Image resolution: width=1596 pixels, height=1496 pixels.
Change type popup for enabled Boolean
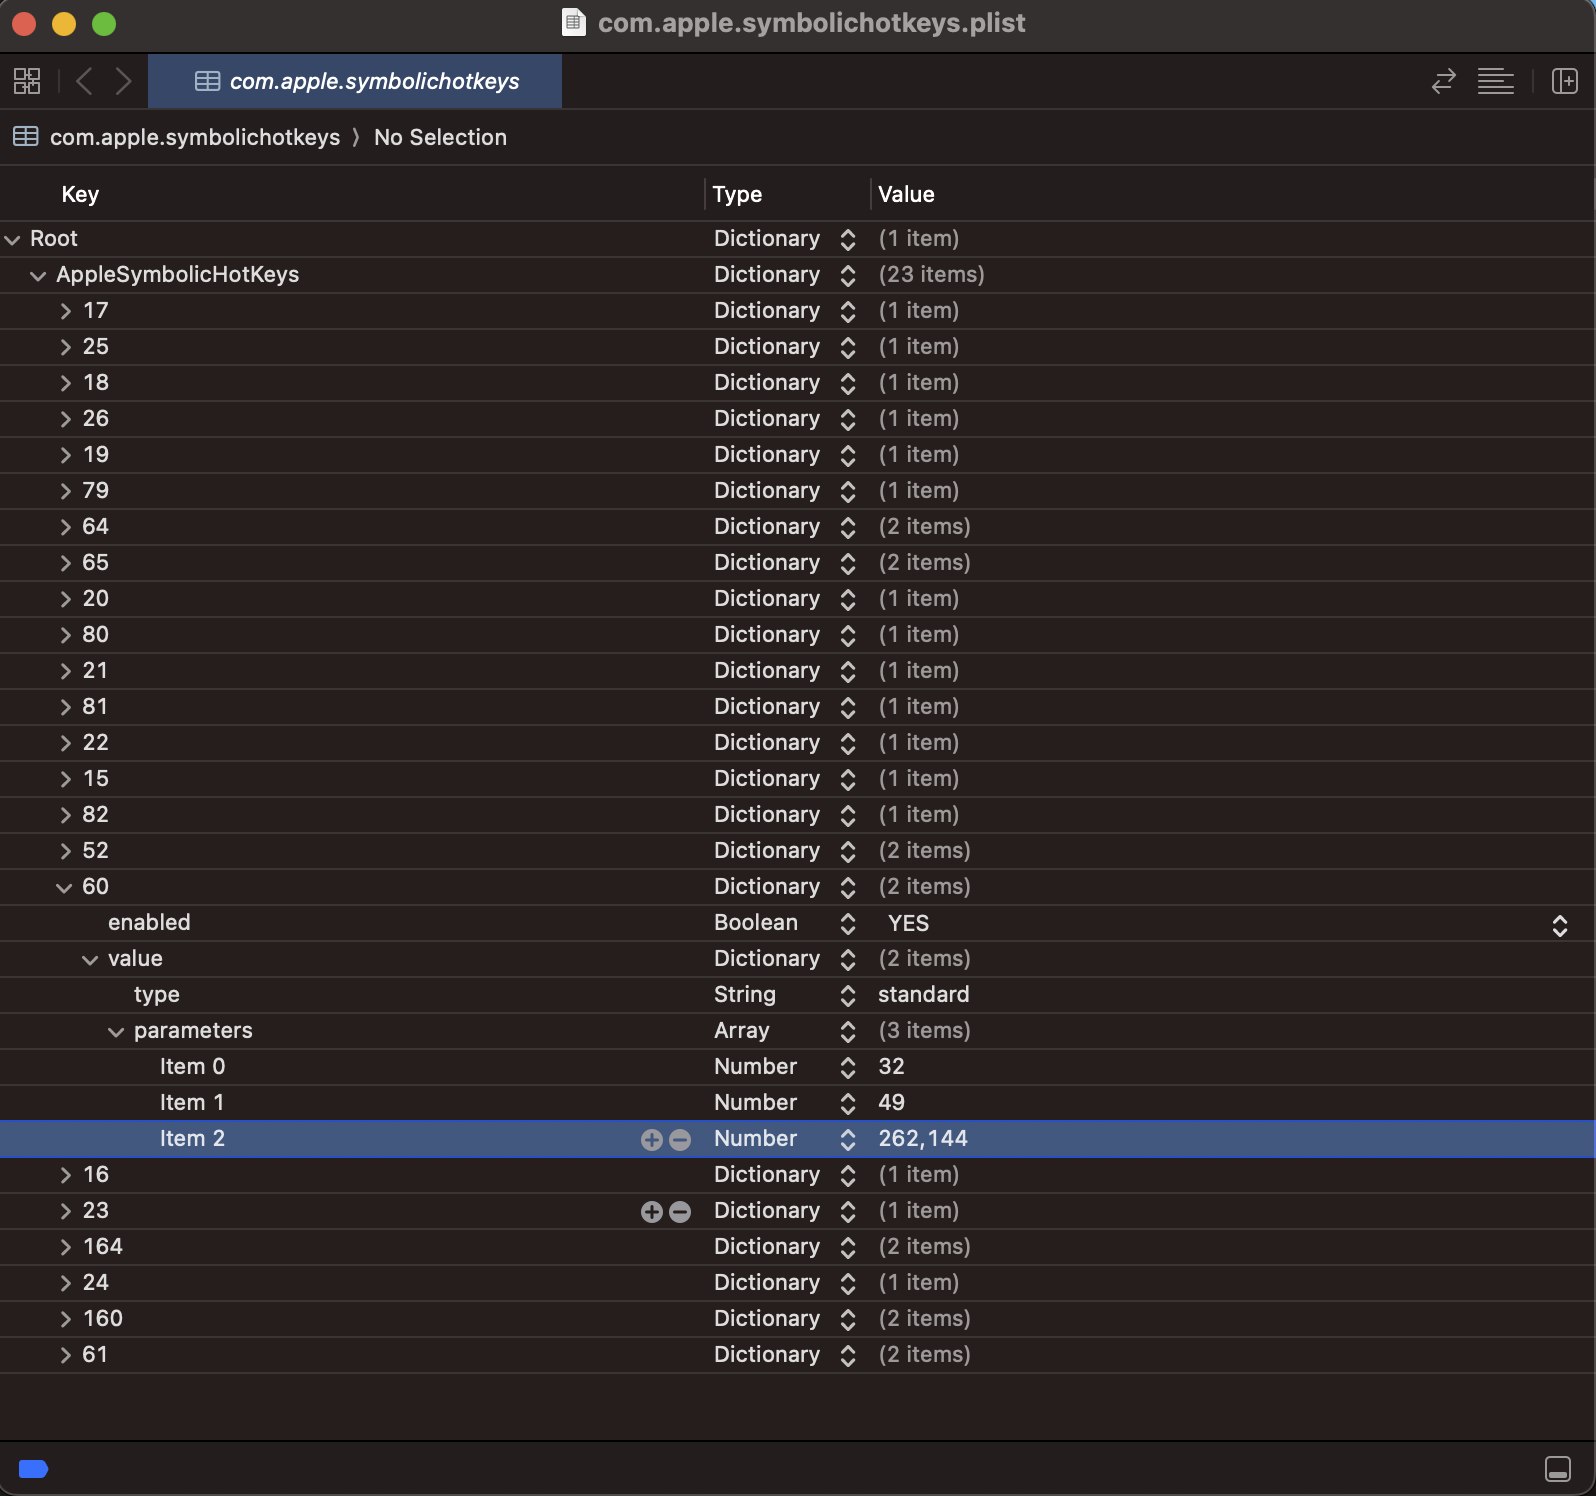[848, 923]
